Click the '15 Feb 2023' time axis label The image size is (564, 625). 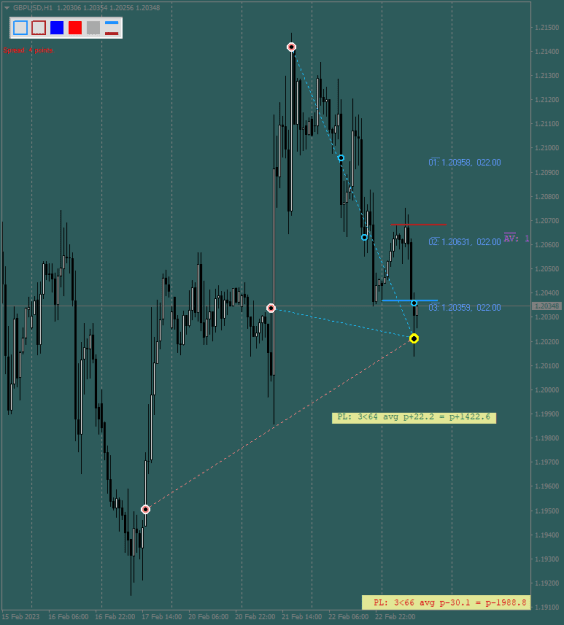coord(21,617)
